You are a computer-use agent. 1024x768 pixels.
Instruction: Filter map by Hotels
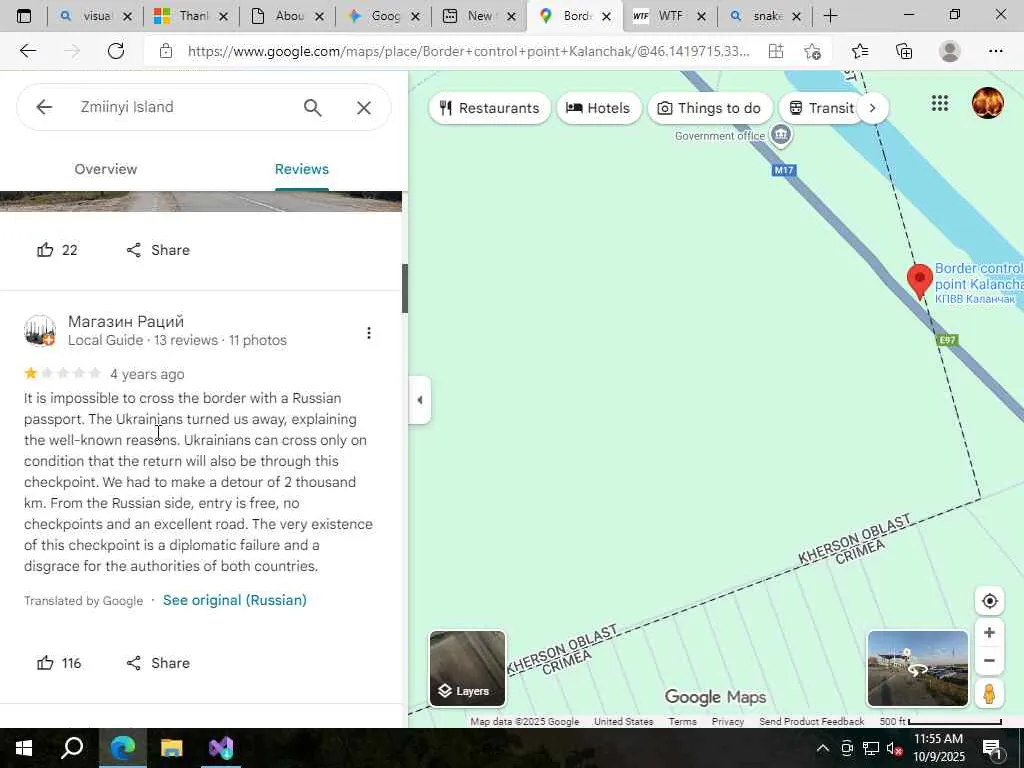(598, 108)
